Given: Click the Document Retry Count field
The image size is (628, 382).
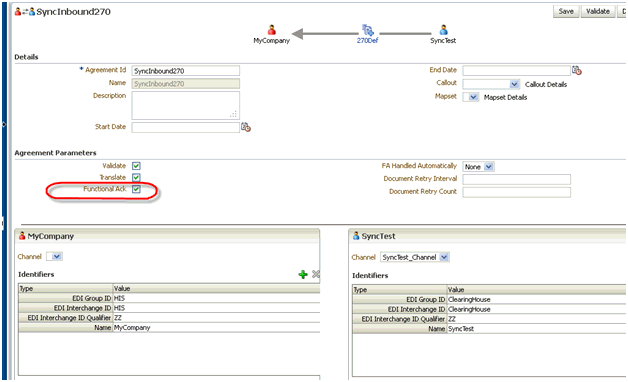Looking at the screenshot, I should (x=516, y=192).
